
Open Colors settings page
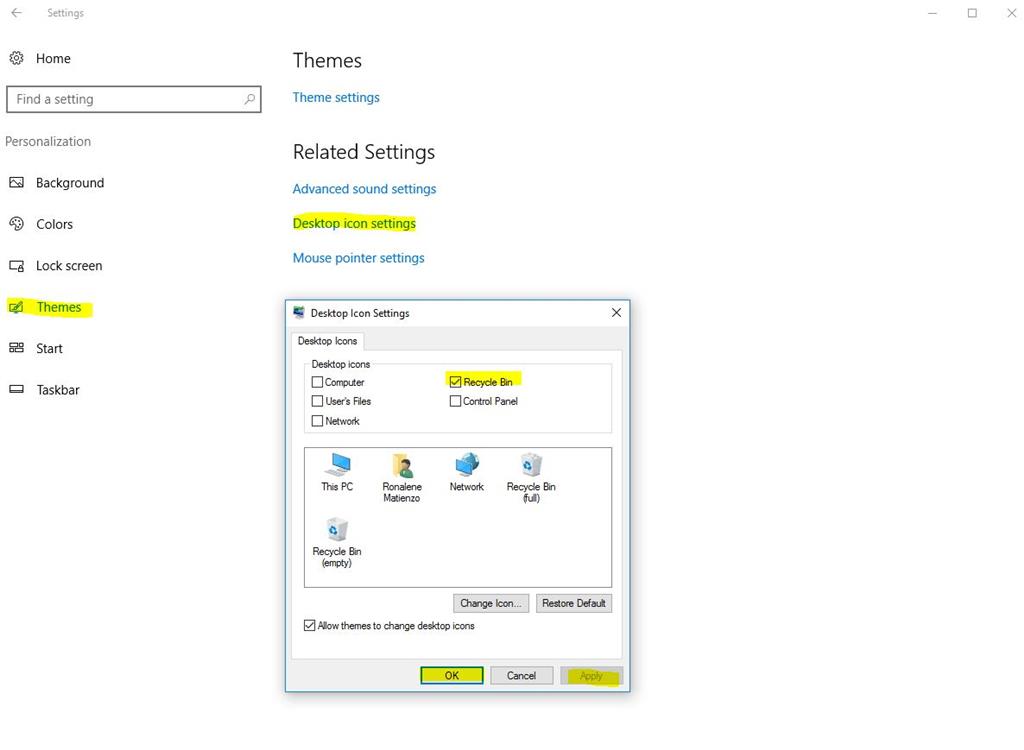coord(54,224)
